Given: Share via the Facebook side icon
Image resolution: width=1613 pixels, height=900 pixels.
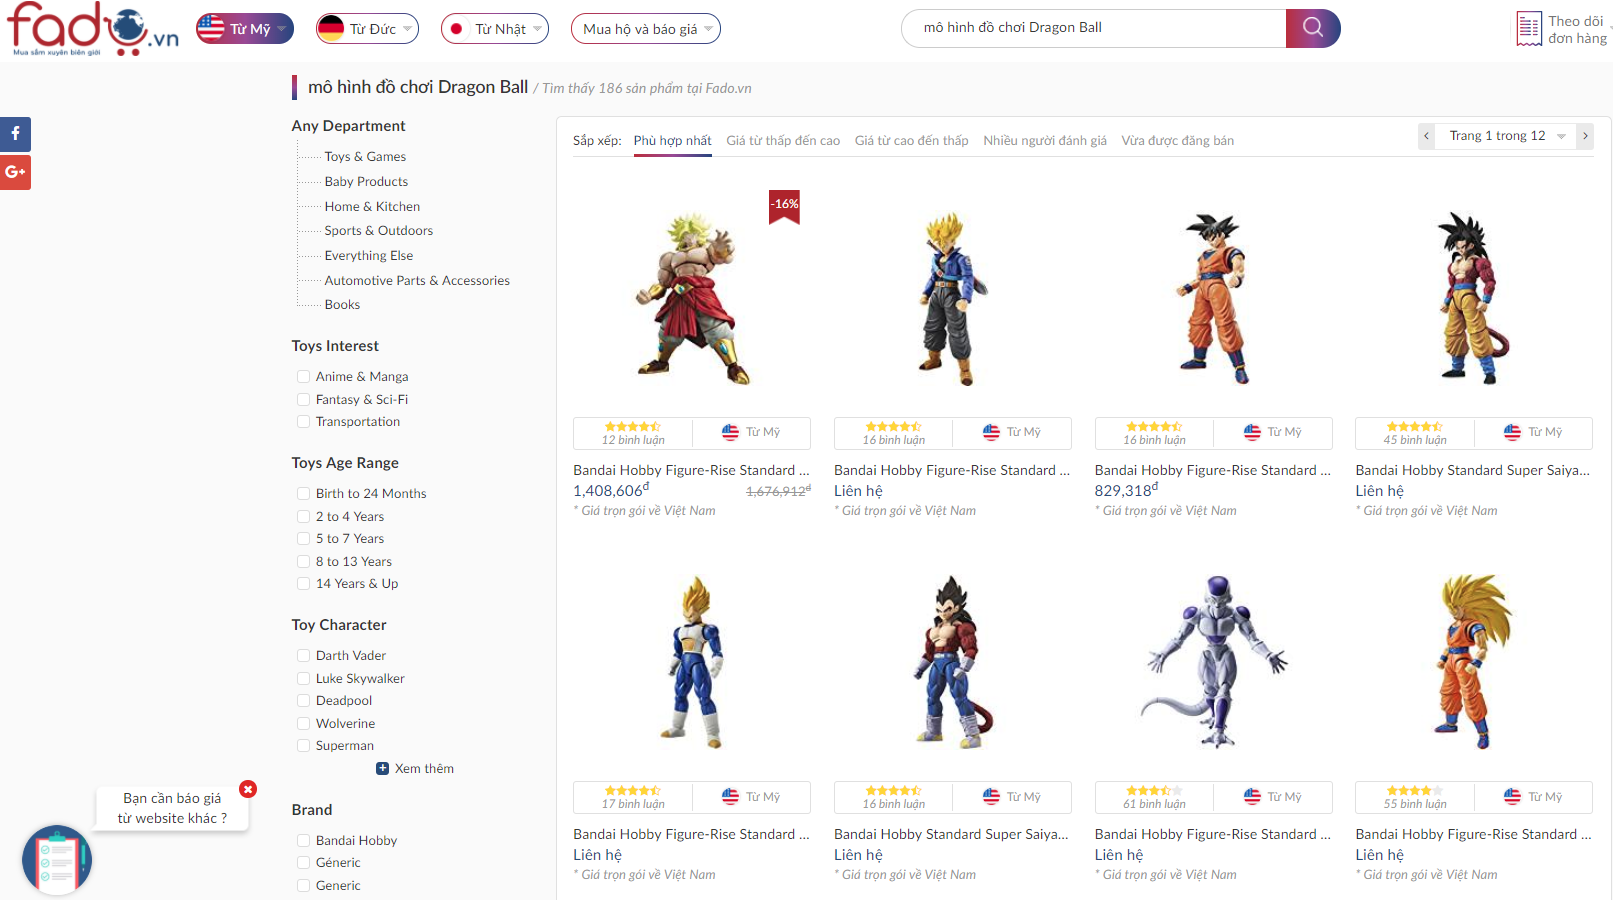Looking at the screenshot, I should 15,134.
